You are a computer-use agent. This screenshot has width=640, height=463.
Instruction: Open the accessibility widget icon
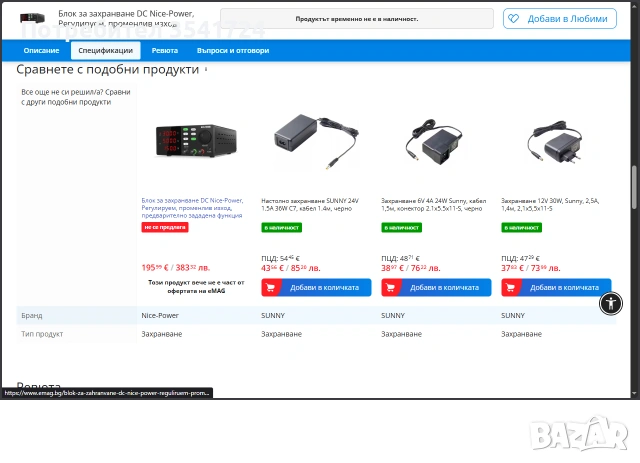611,303
